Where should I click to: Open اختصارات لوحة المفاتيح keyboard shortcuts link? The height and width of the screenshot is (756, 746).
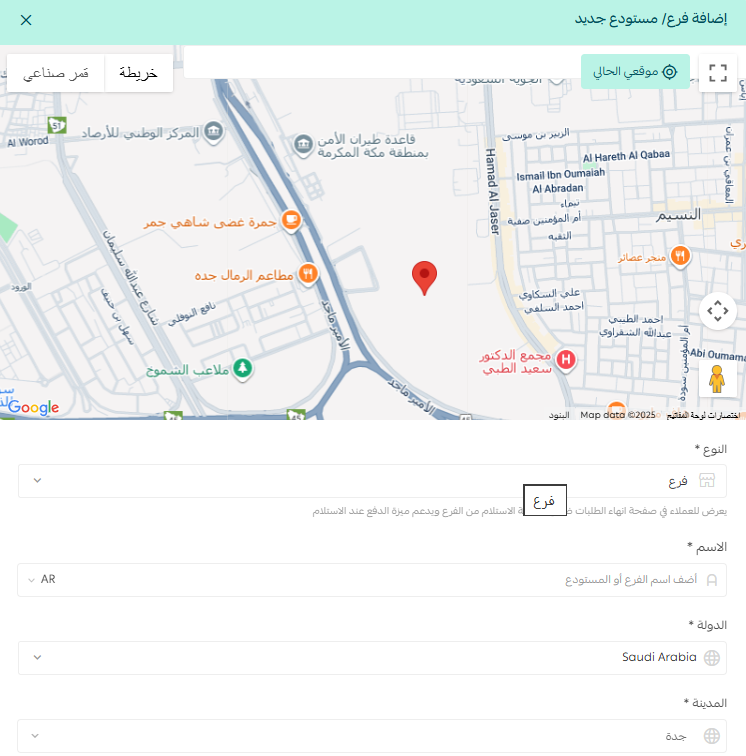703,415
